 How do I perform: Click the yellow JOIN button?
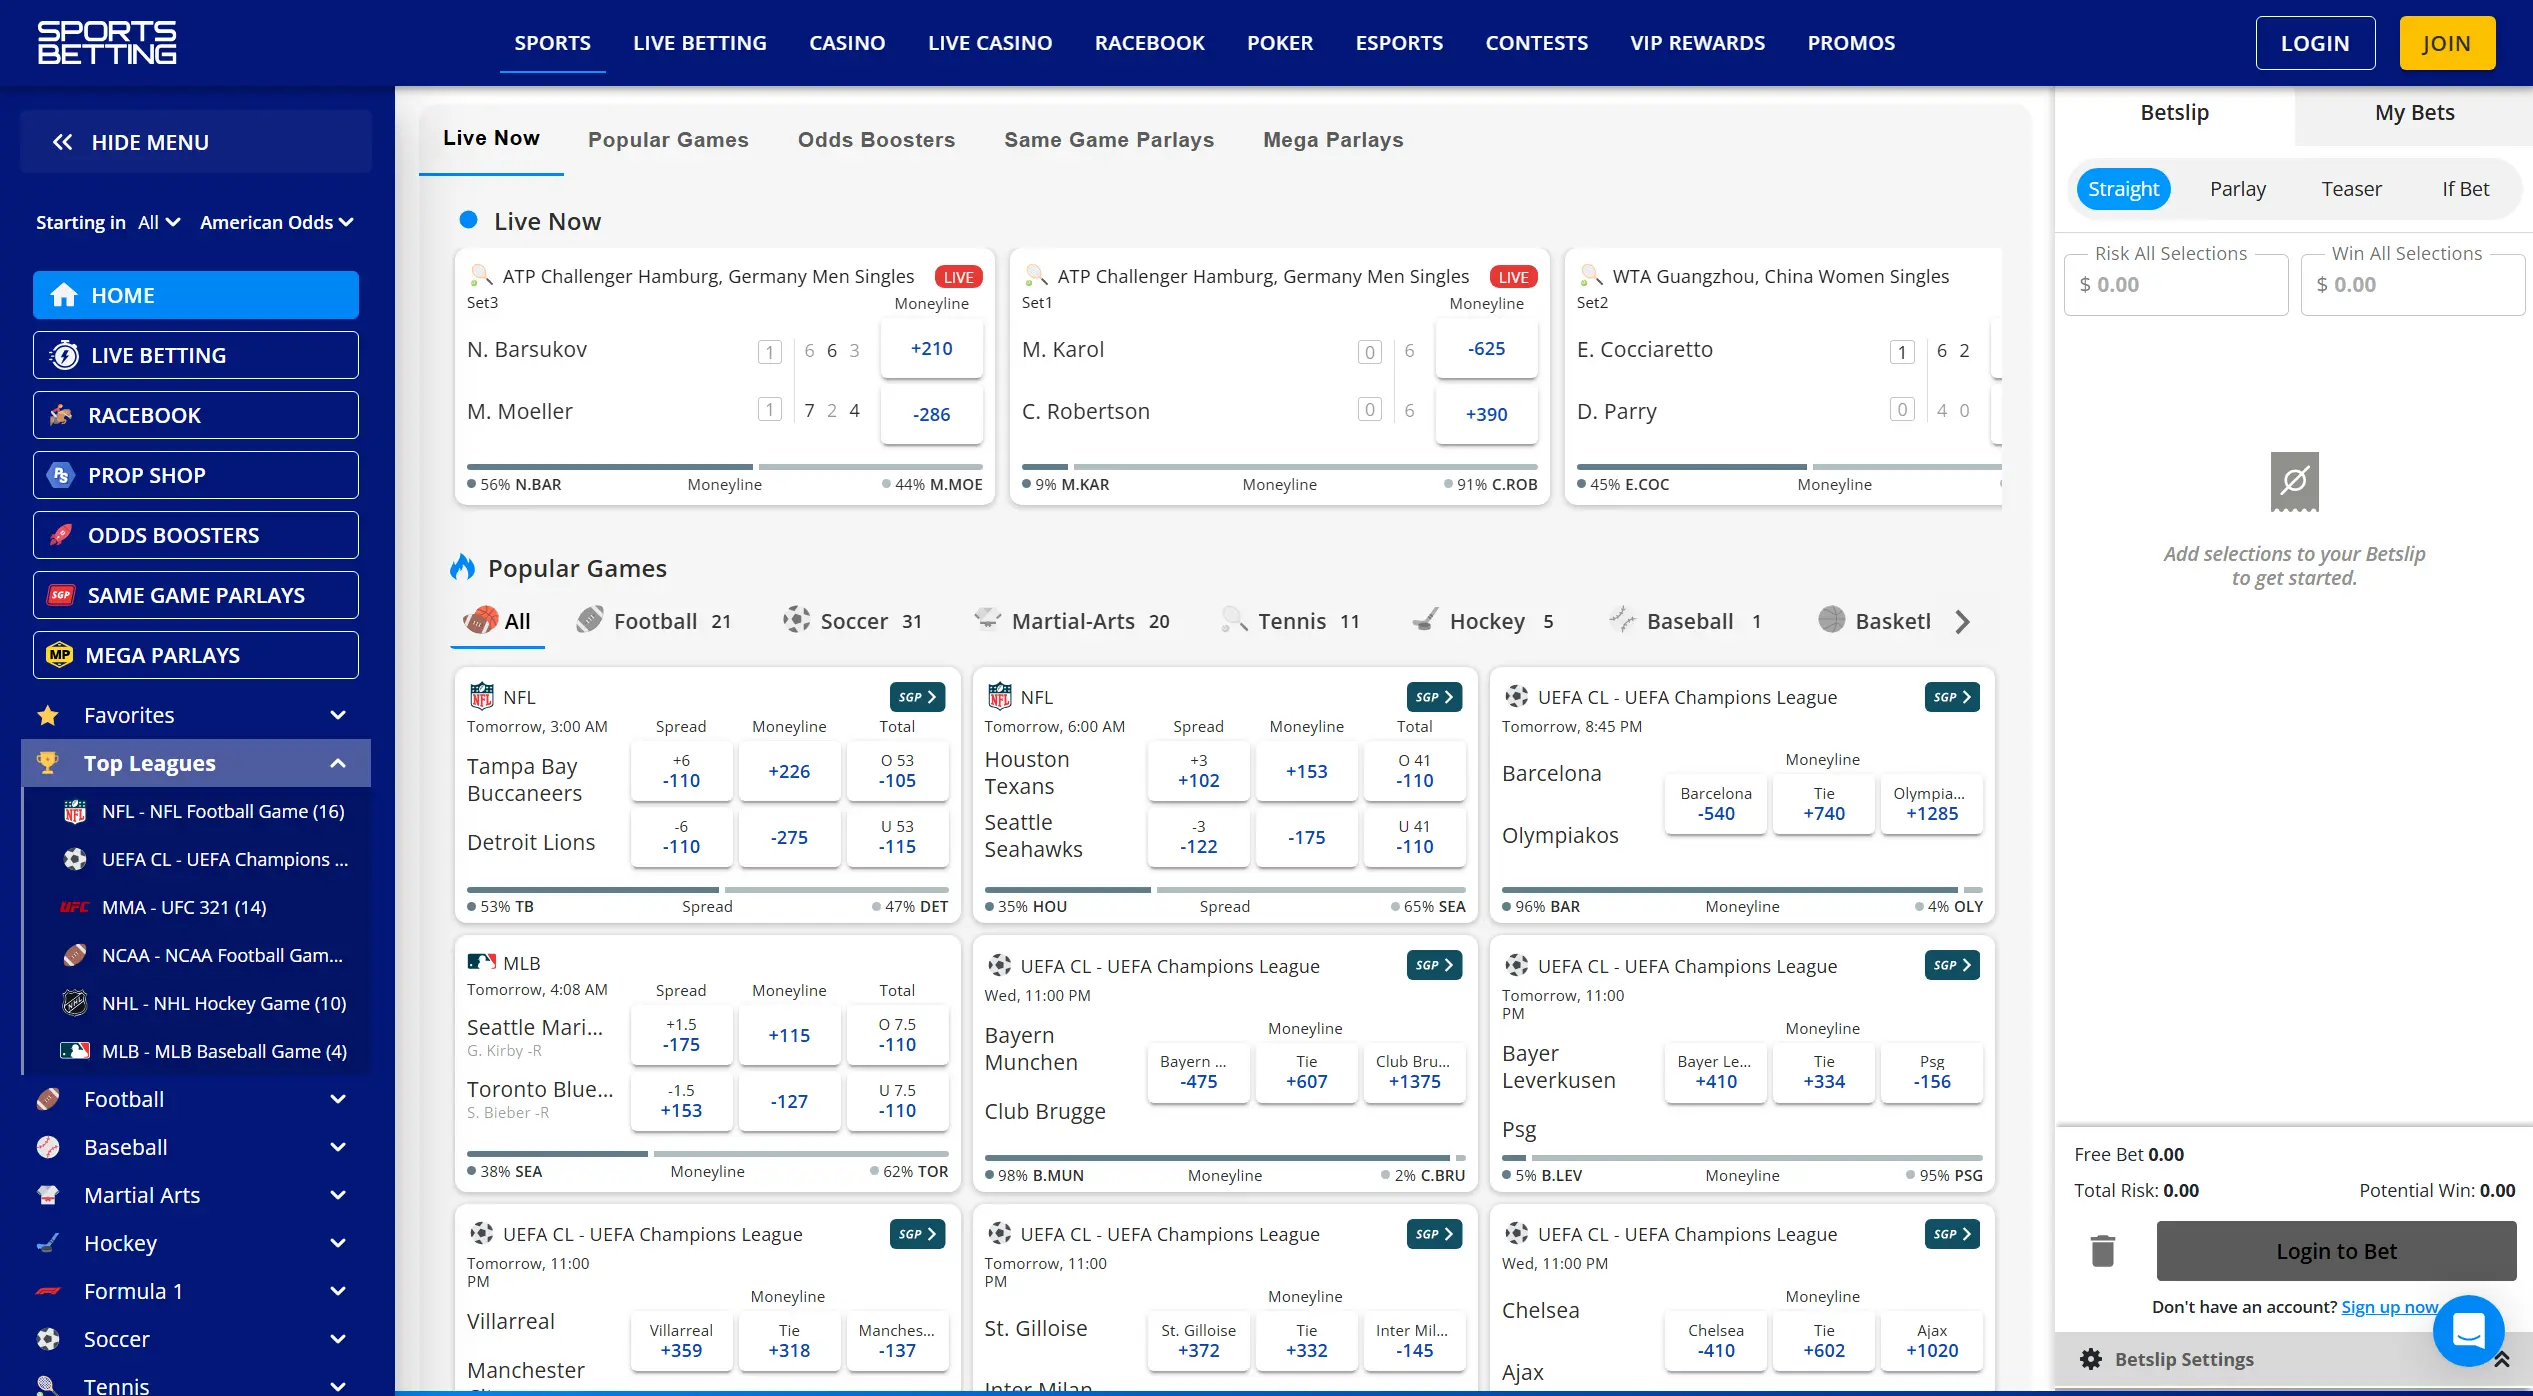coord(2446,43)
